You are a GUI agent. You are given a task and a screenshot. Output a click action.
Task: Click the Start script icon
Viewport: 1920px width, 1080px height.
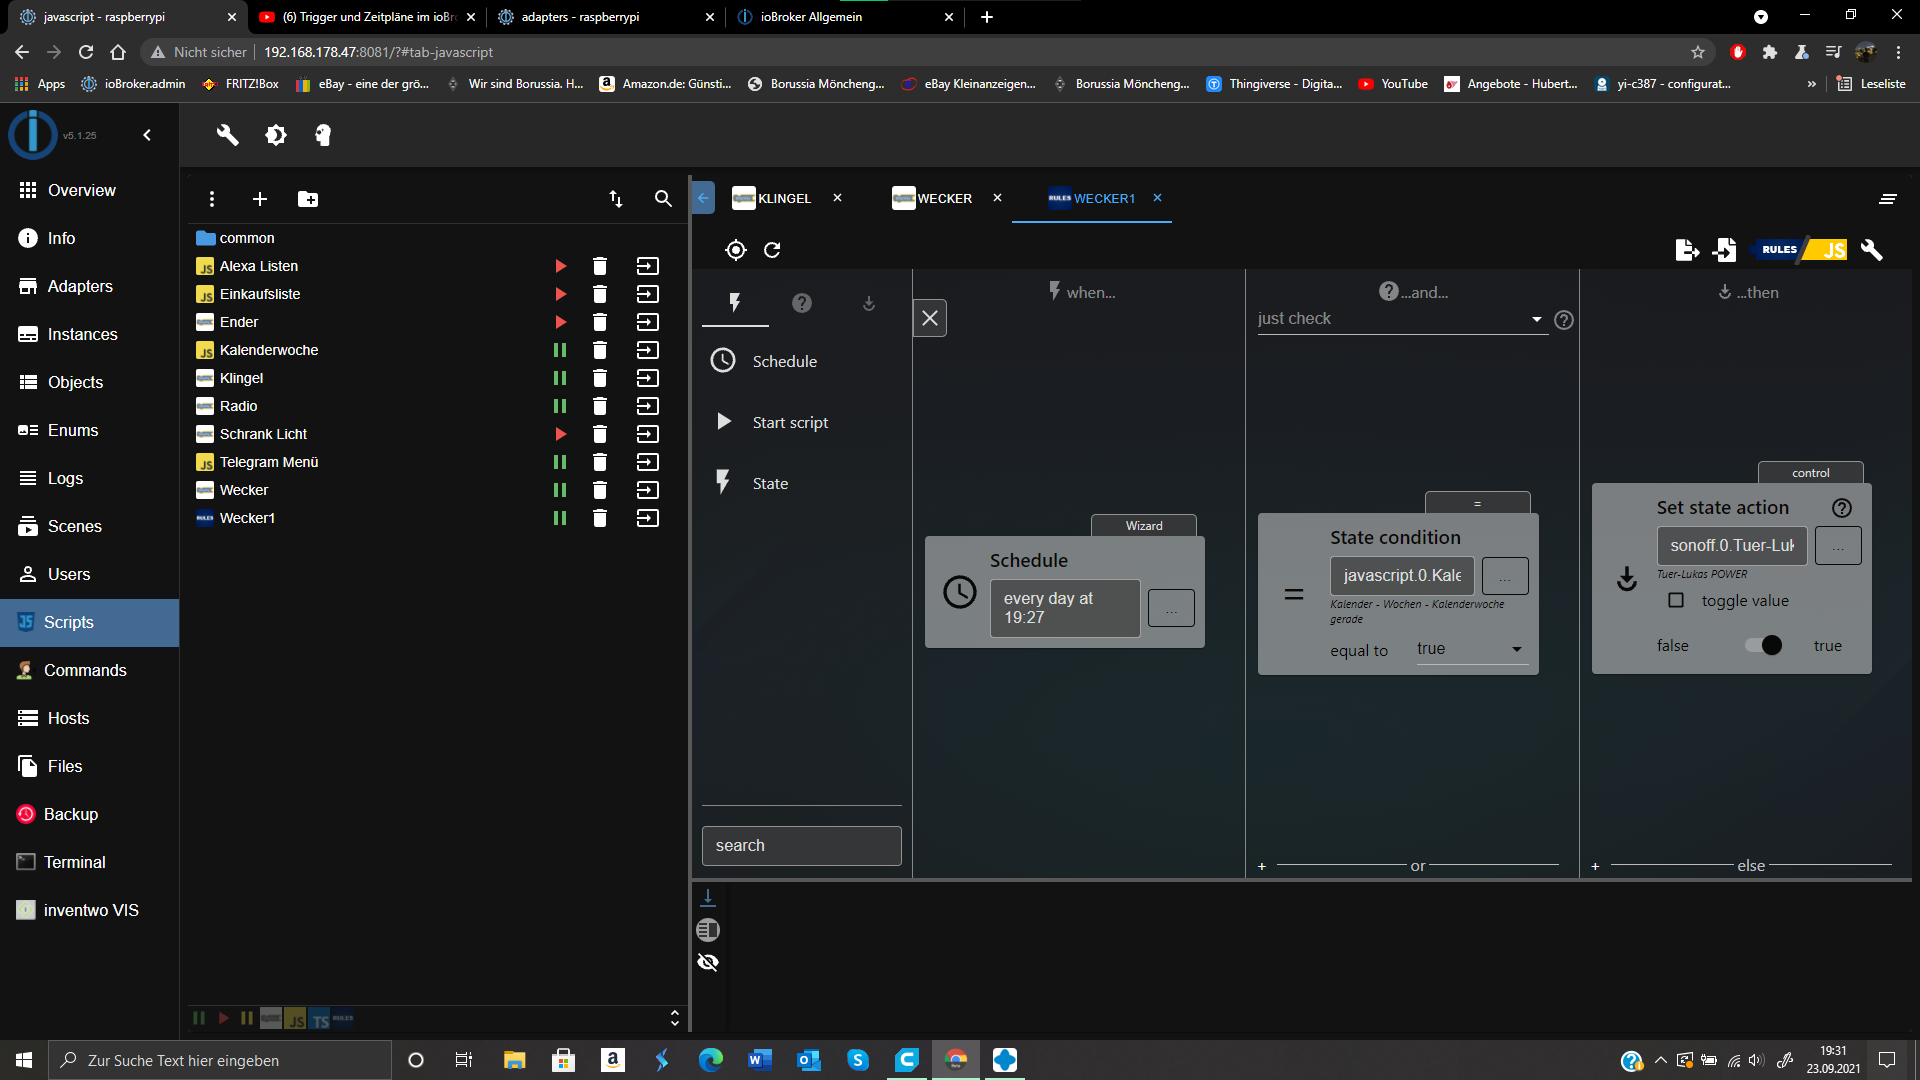724,421
